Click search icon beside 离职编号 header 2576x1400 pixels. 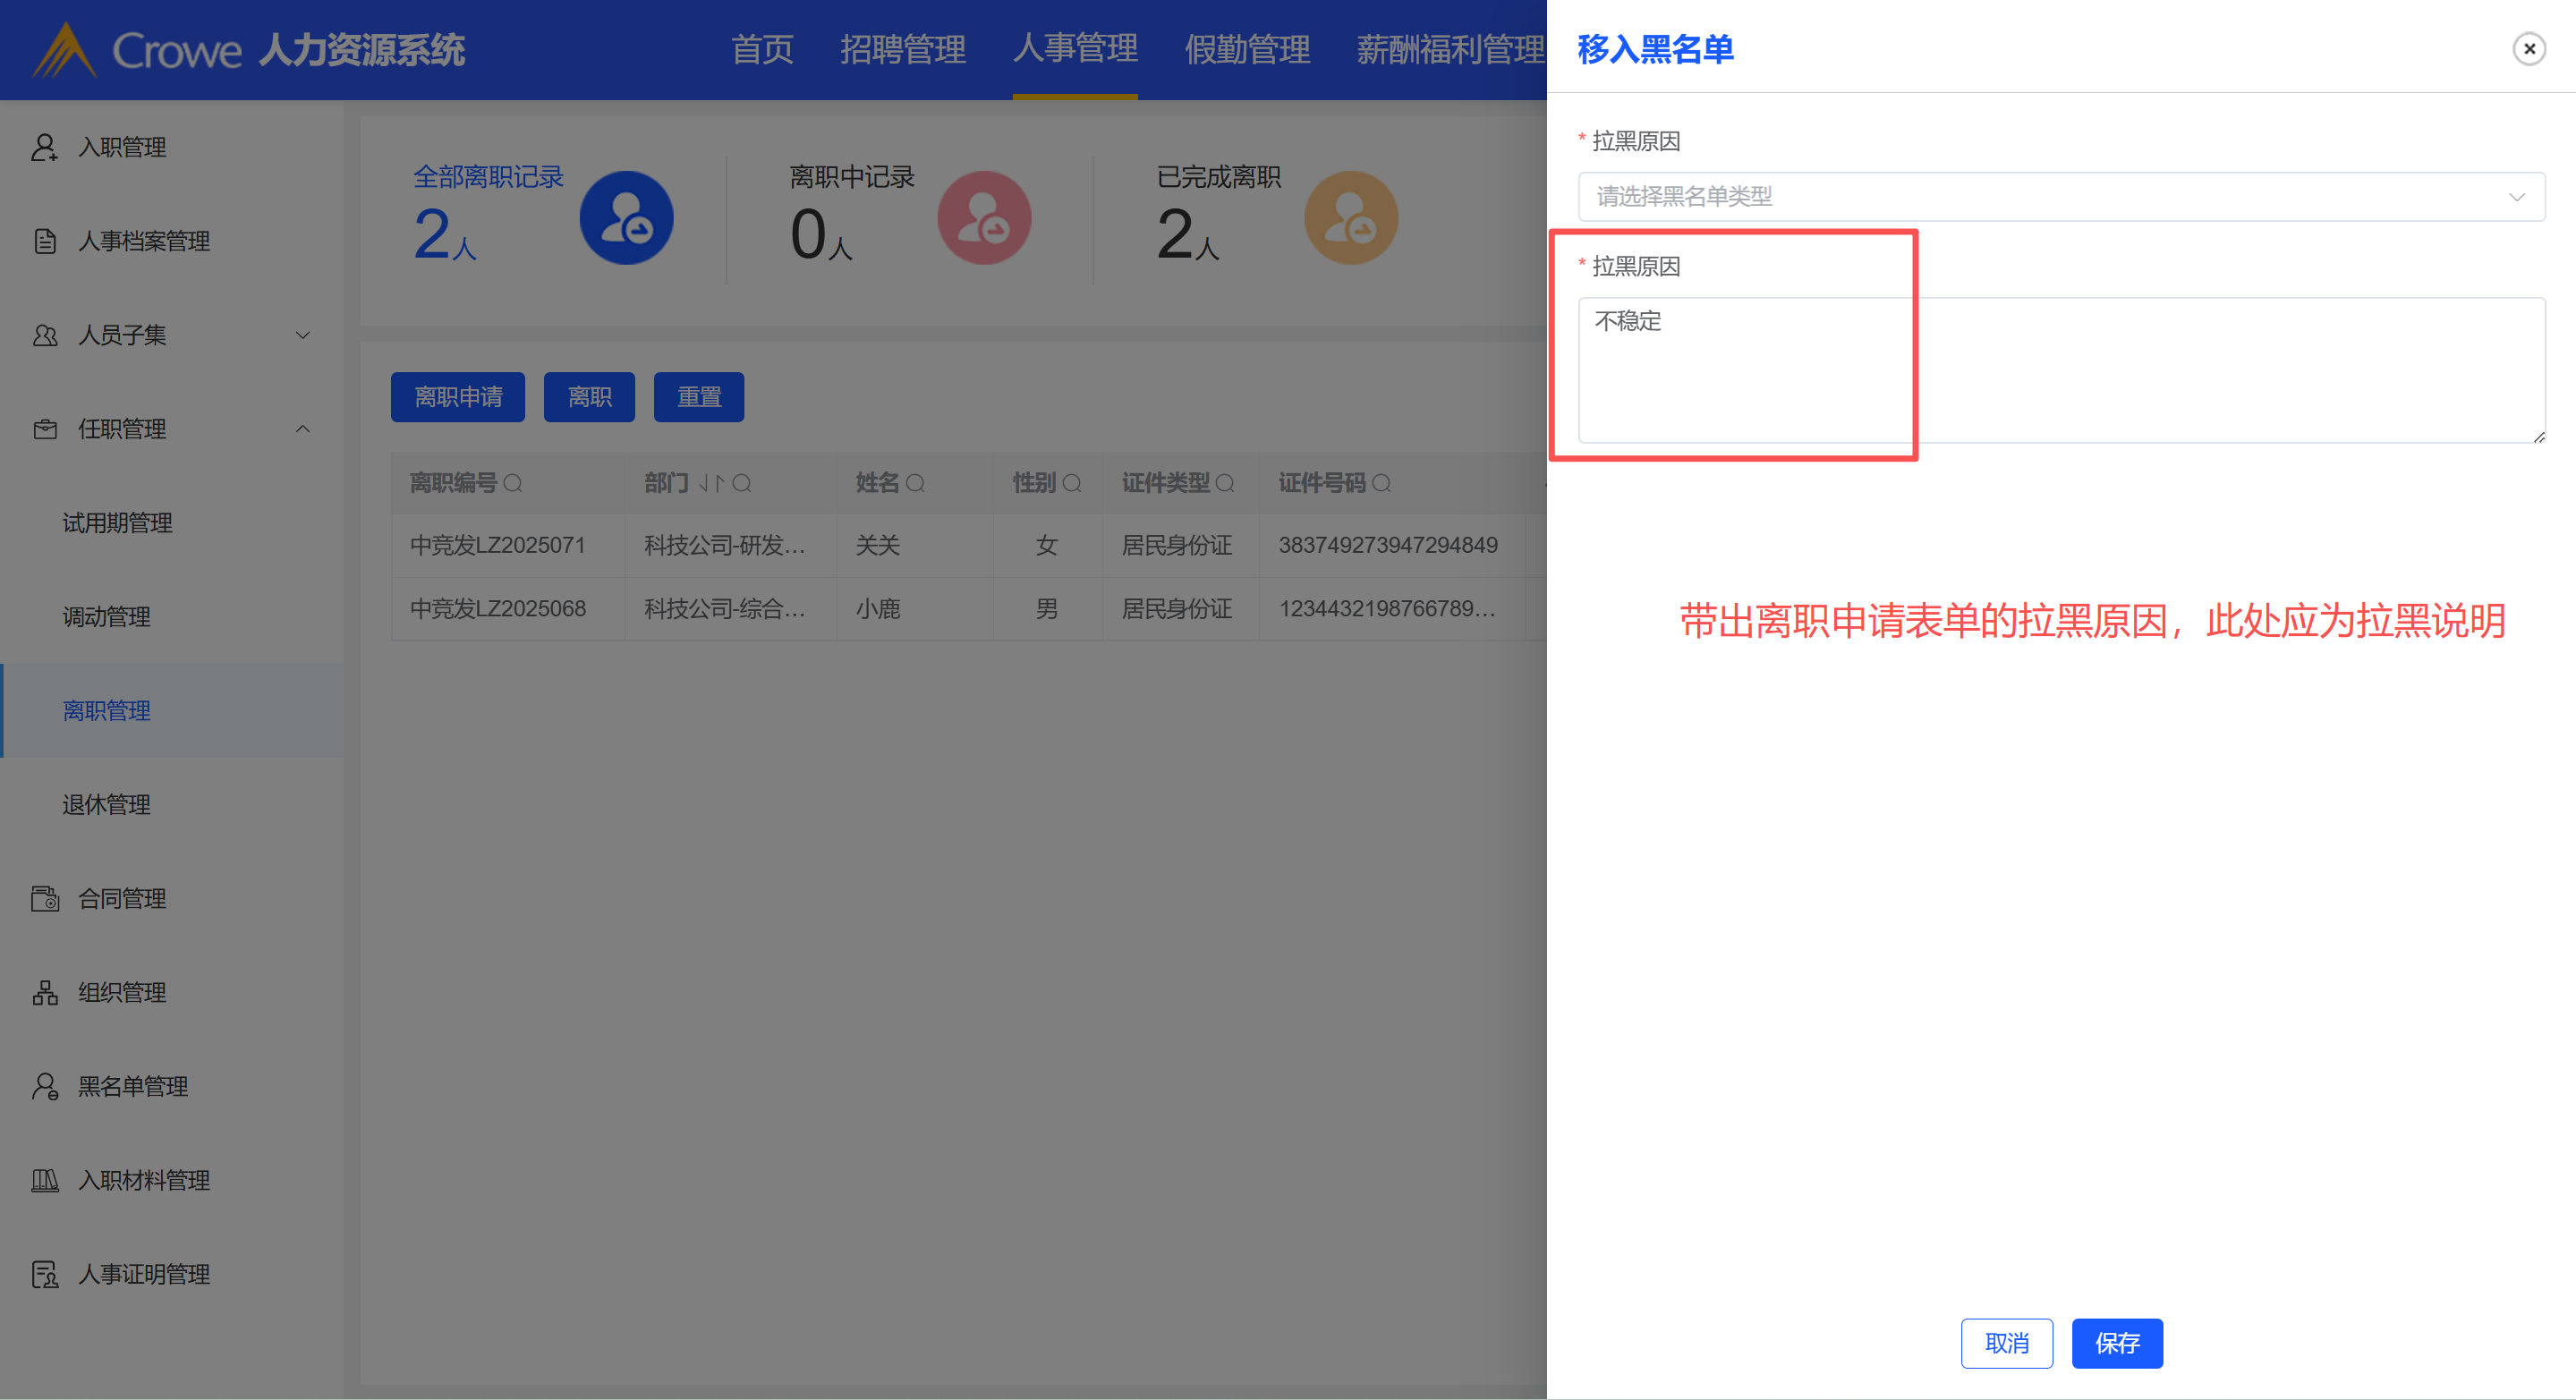click(x=513, y=483)
